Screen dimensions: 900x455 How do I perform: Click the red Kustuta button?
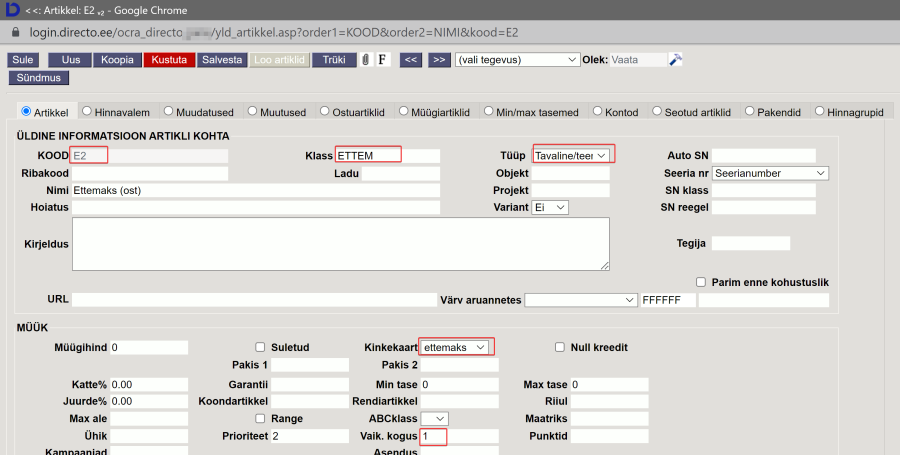pos(169,60)
